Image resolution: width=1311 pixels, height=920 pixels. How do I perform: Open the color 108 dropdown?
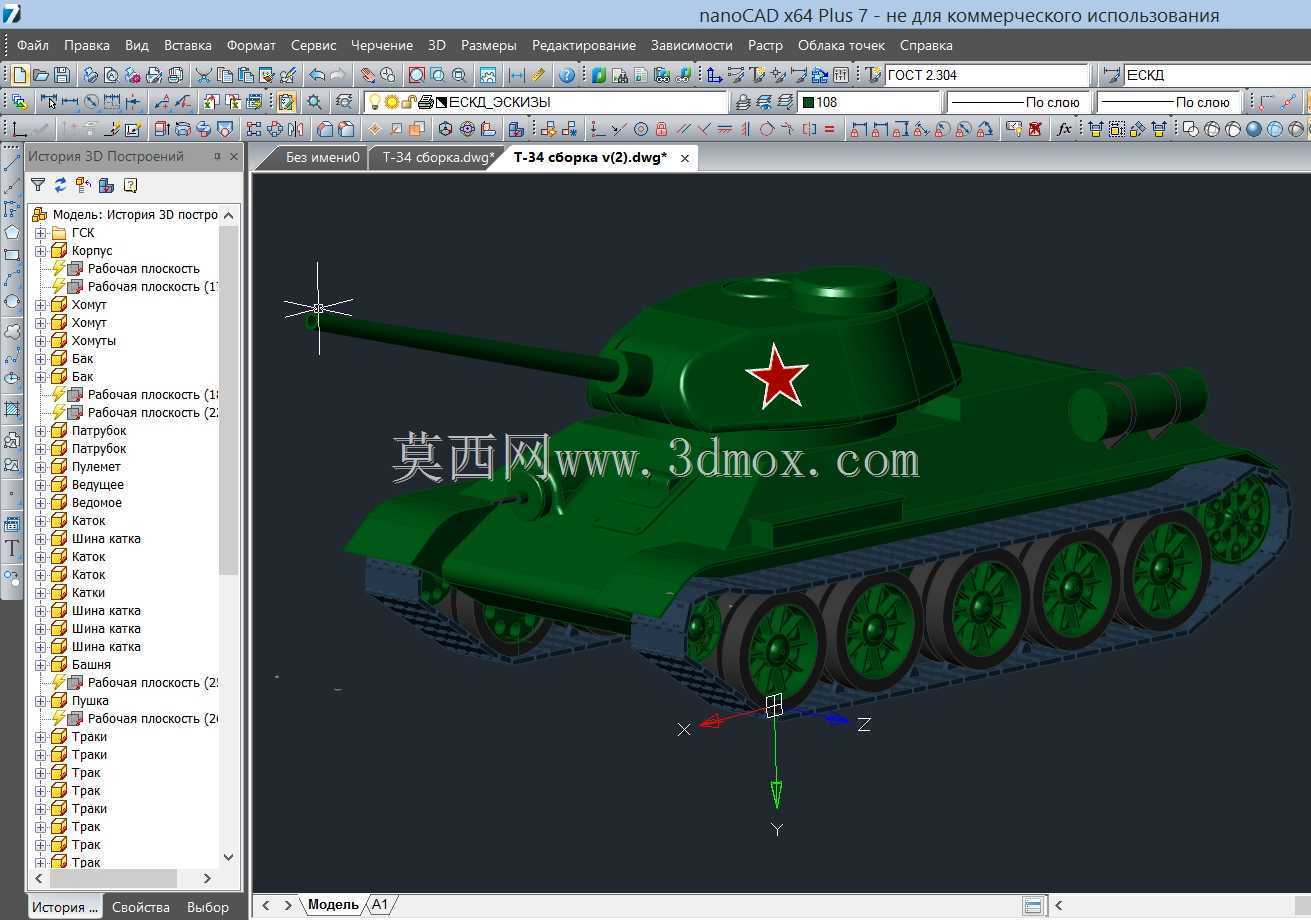point(869,102)
